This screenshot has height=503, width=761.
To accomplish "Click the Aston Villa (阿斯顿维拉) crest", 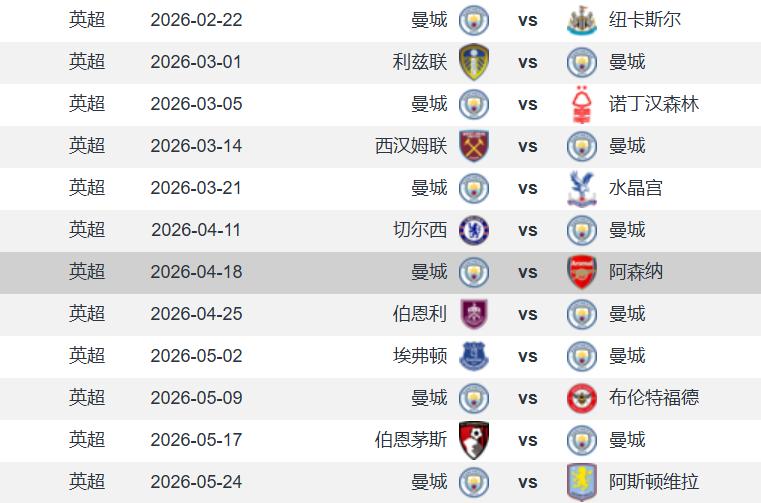I will (x=581, y=481).
